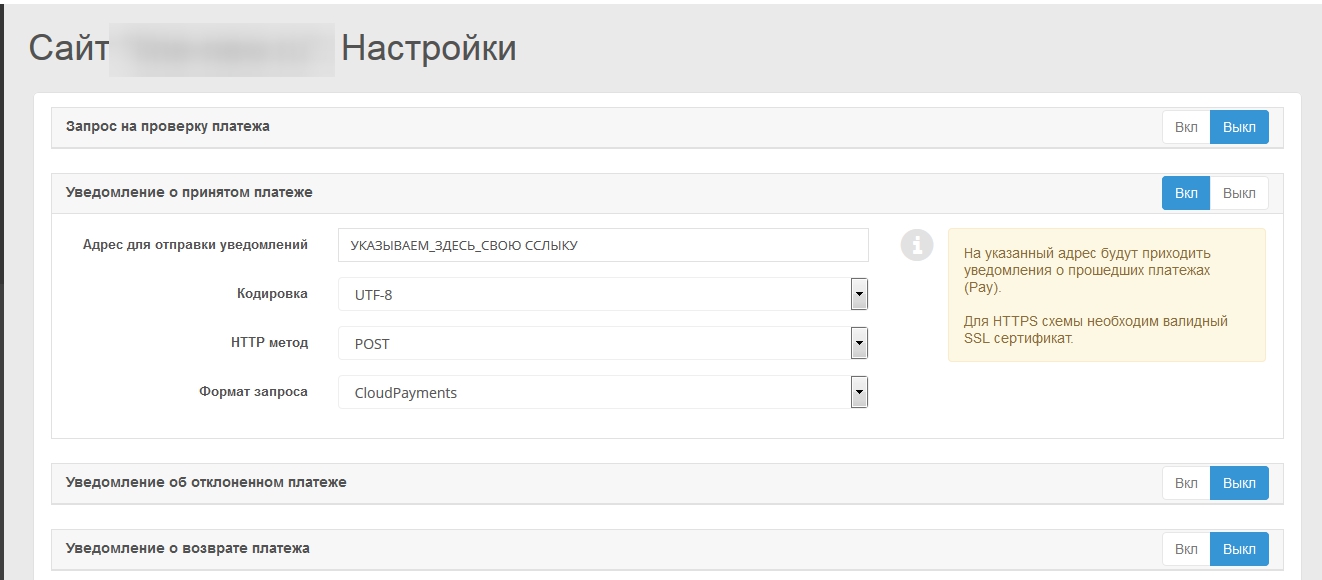Screen dimensions: 1322x580
Task: Click the yellow SSL certificate hint box
Action: (1106, 295)
